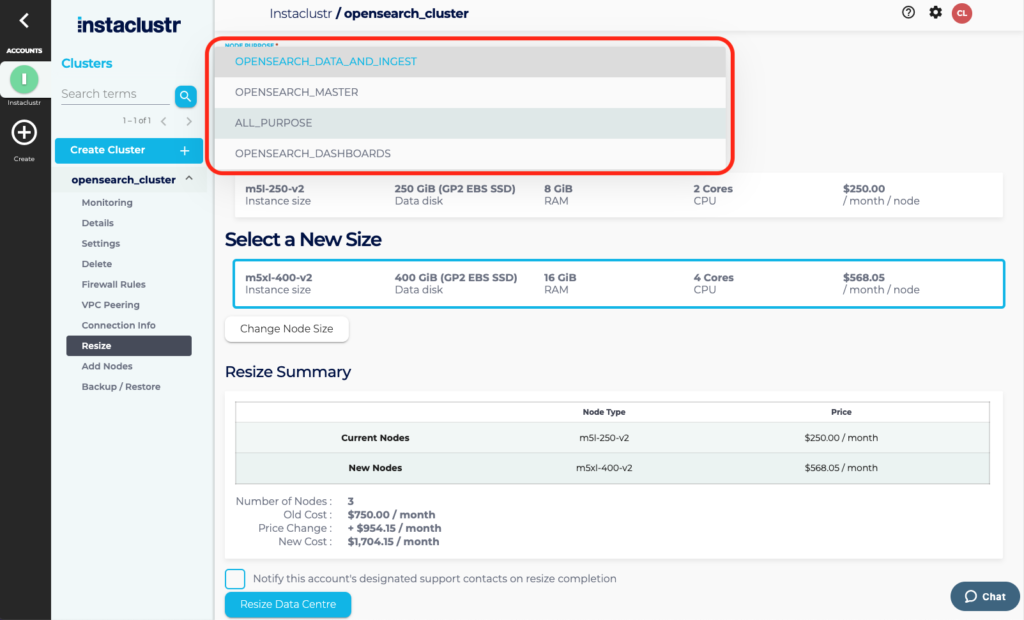Click the Create plus circle icon
Screen dimensions: 1024x620
[24, 133]
